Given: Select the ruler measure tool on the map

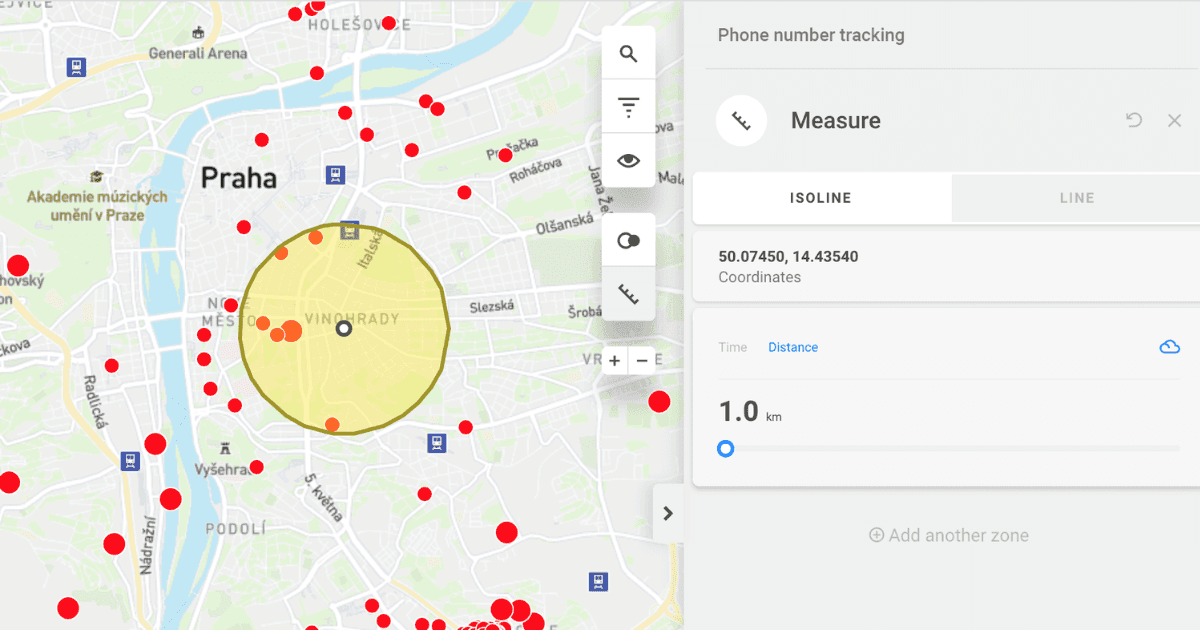Looking at the screenshot, I should click(628, 292).
